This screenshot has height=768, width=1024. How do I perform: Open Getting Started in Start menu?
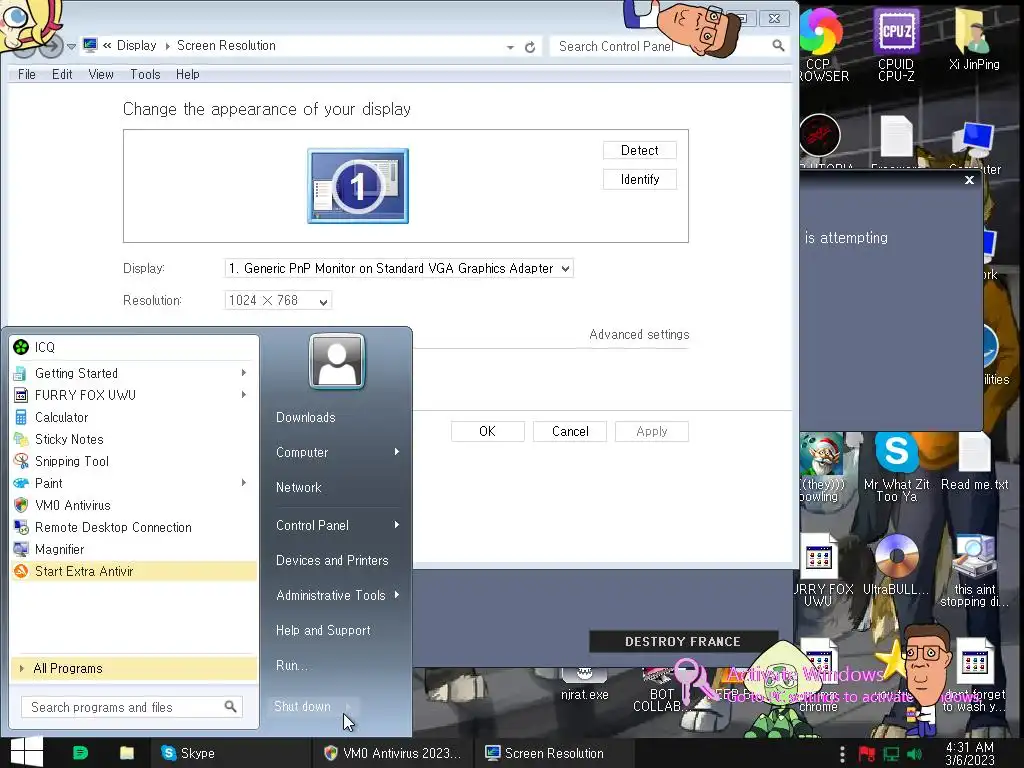pyautogui.click(x=134, y=374)
